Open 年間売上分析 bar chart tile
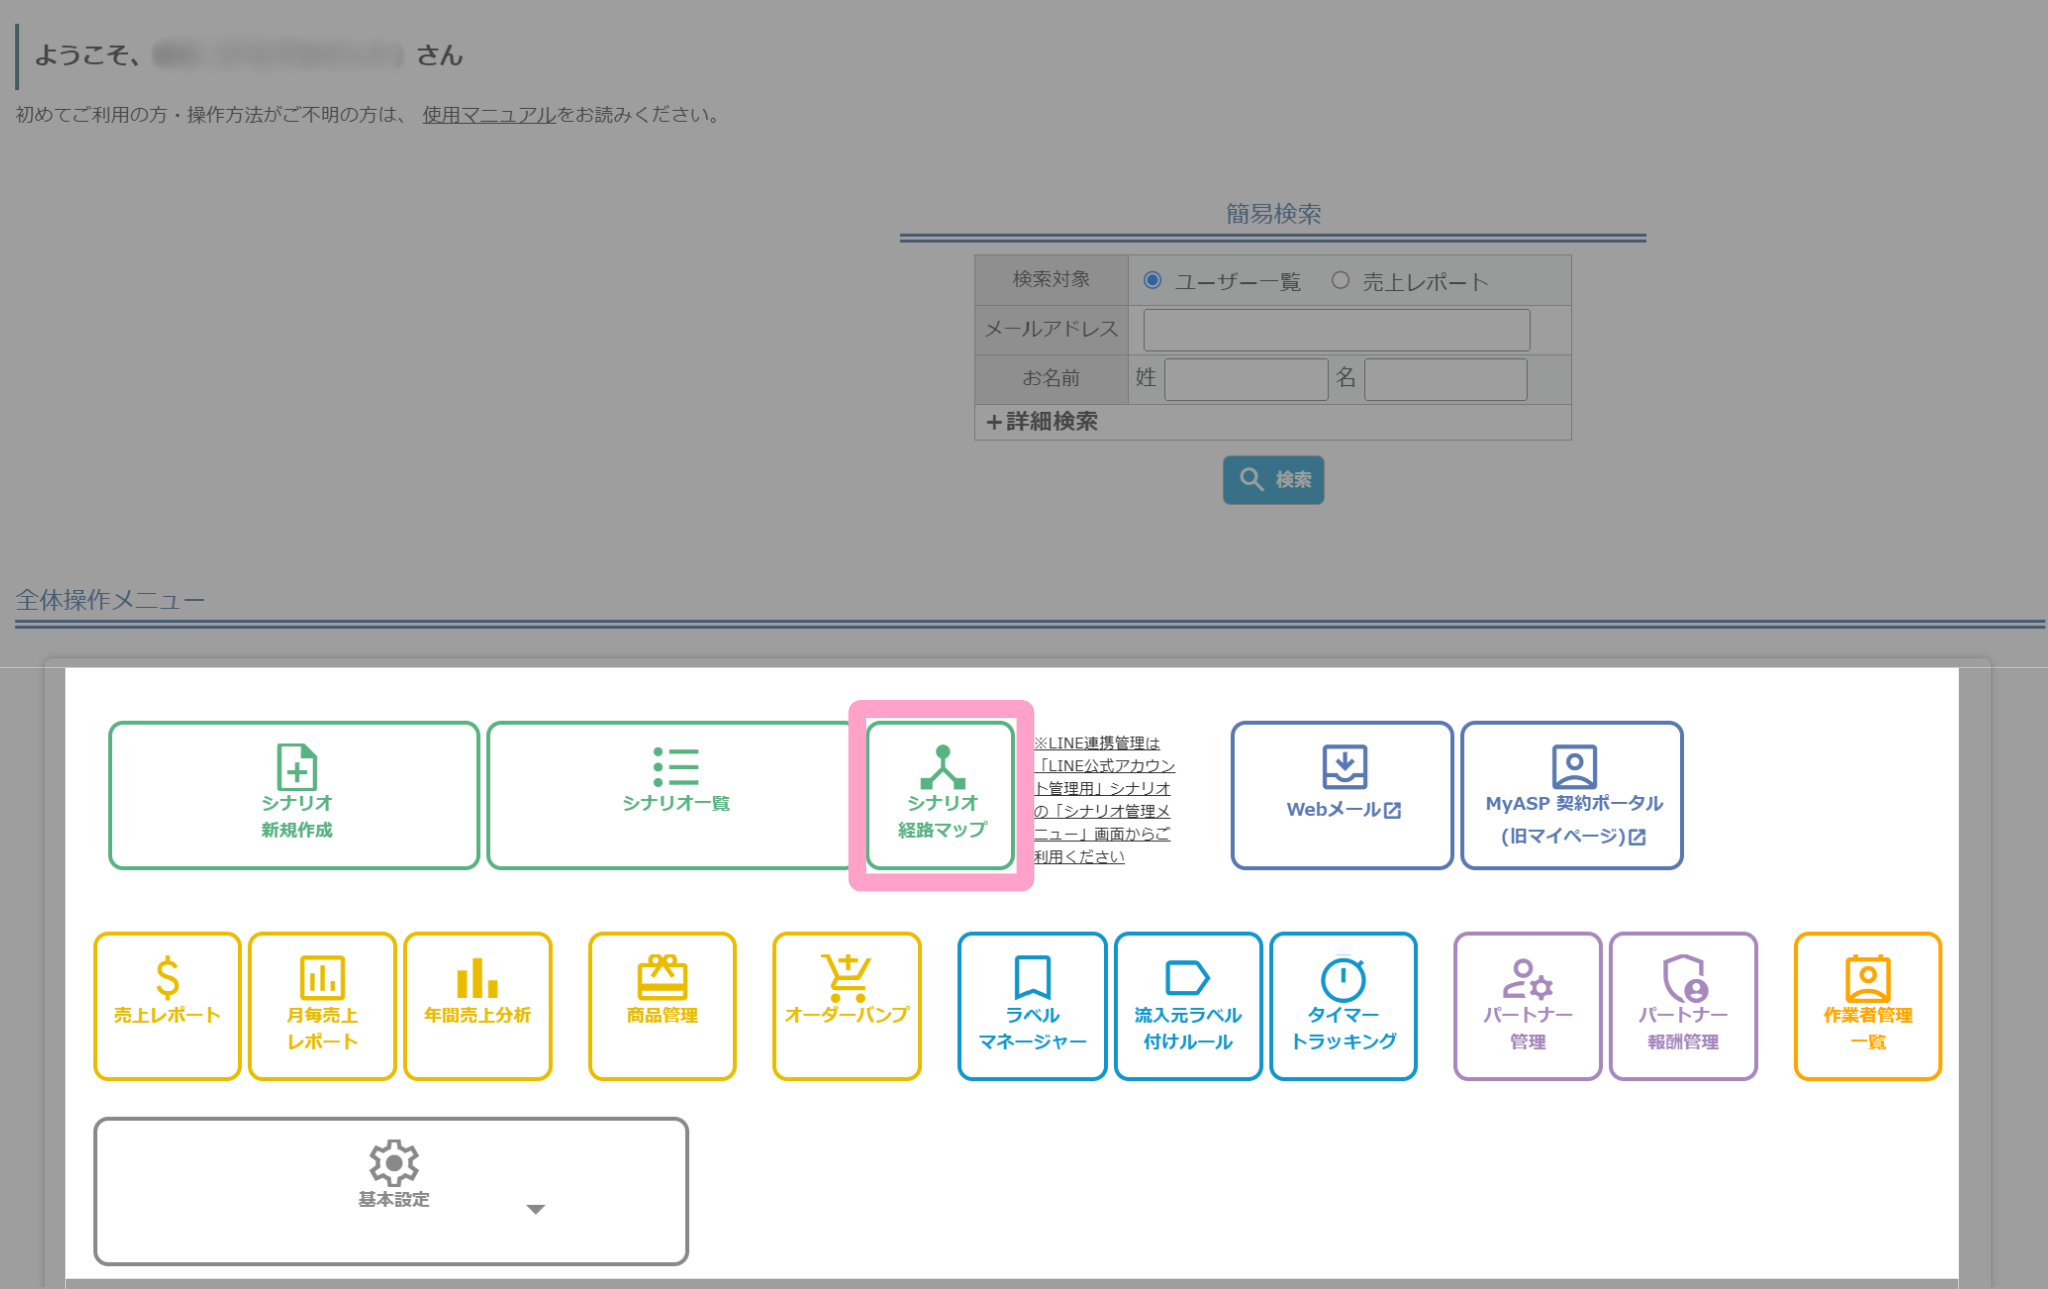Image resolution: width=2048 pixels, height=1289 pixels. [x=477, y=1006]
